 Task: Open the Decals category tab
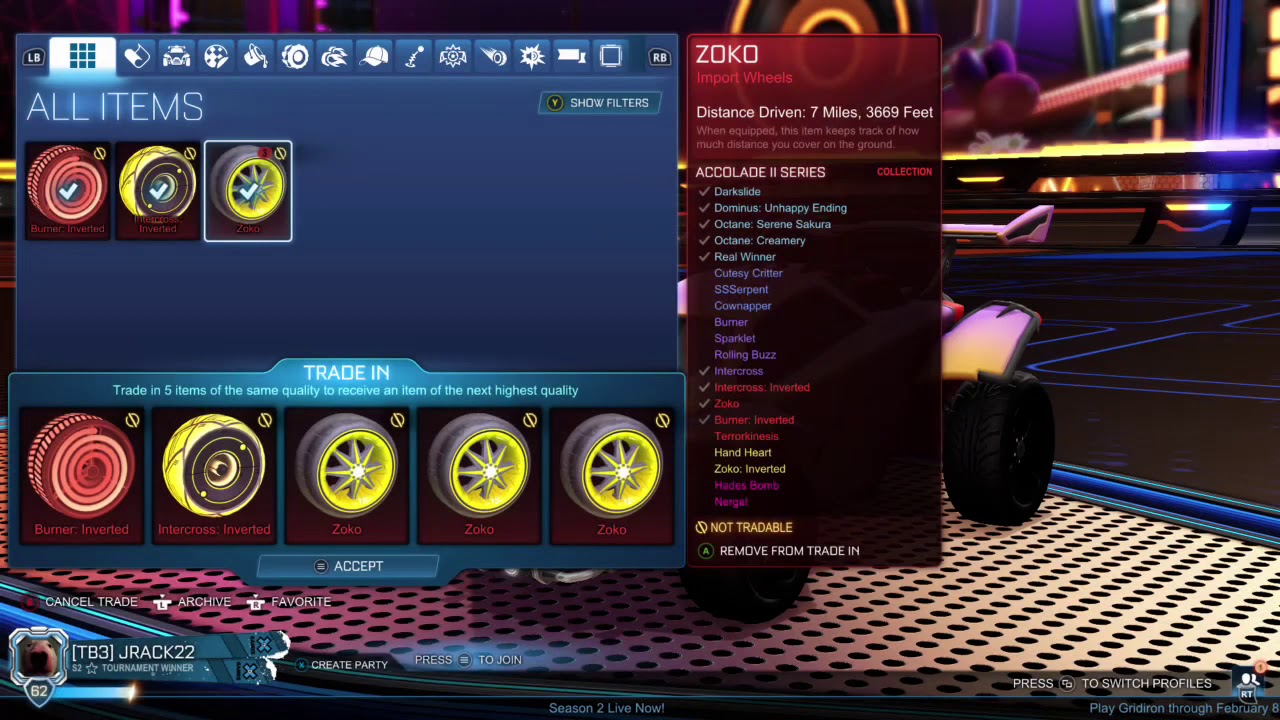point(216,57)
